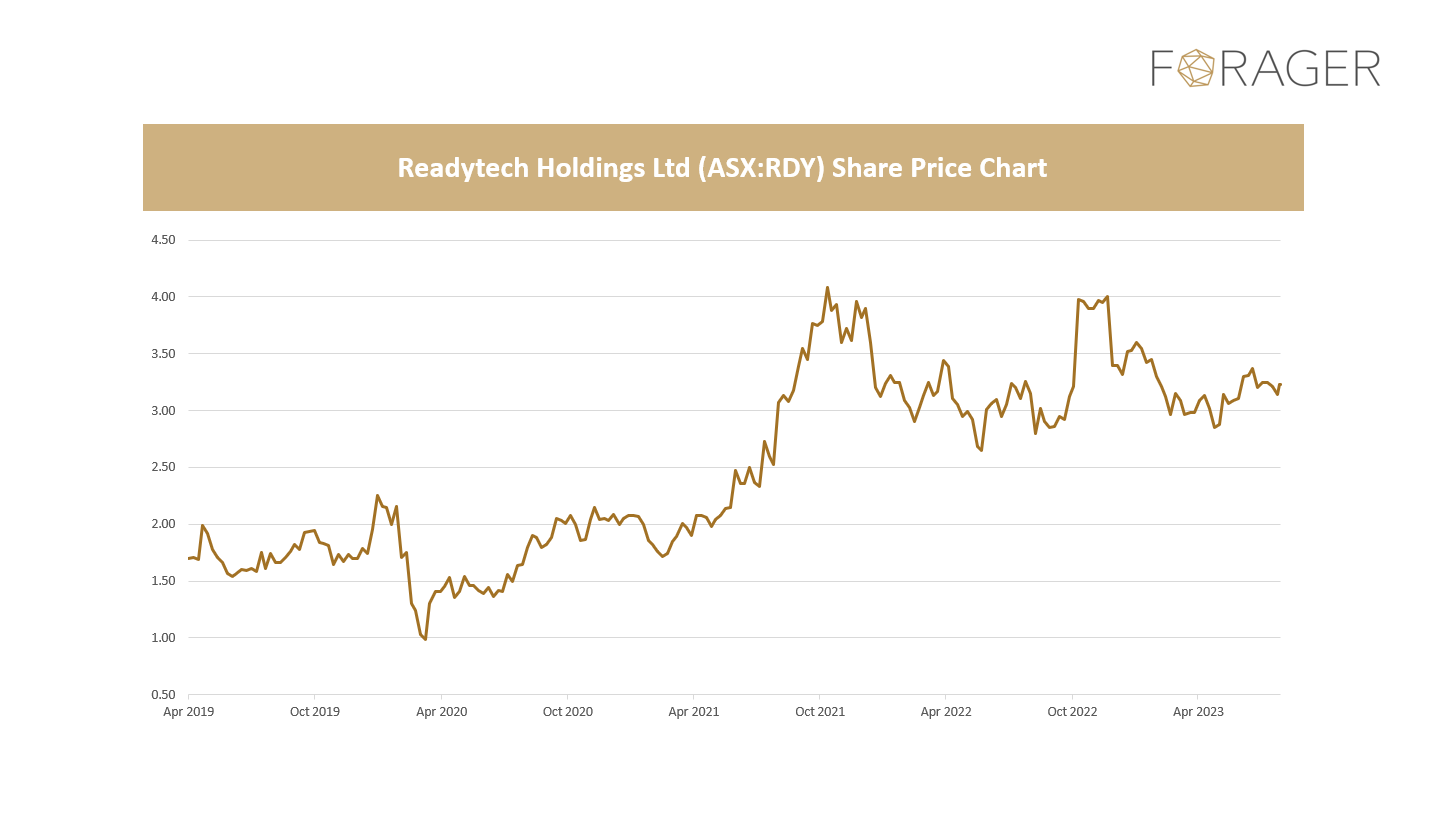Click the lowest share price point near 1.00
This screenshot has height=815, width=1448.
pyautogui.click(x=425, y=639)
